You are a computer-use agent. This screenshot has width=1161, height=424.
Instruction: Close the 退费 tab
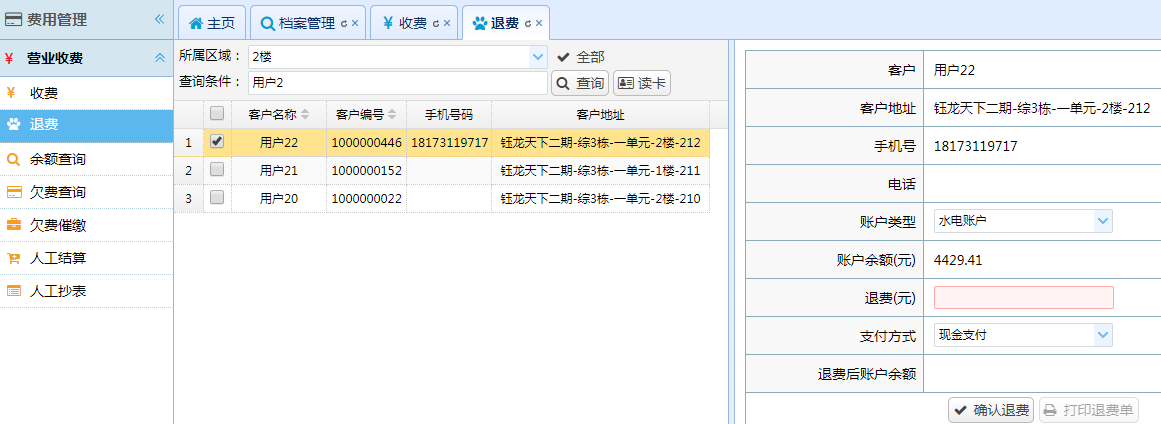click(x=539, y=23)
